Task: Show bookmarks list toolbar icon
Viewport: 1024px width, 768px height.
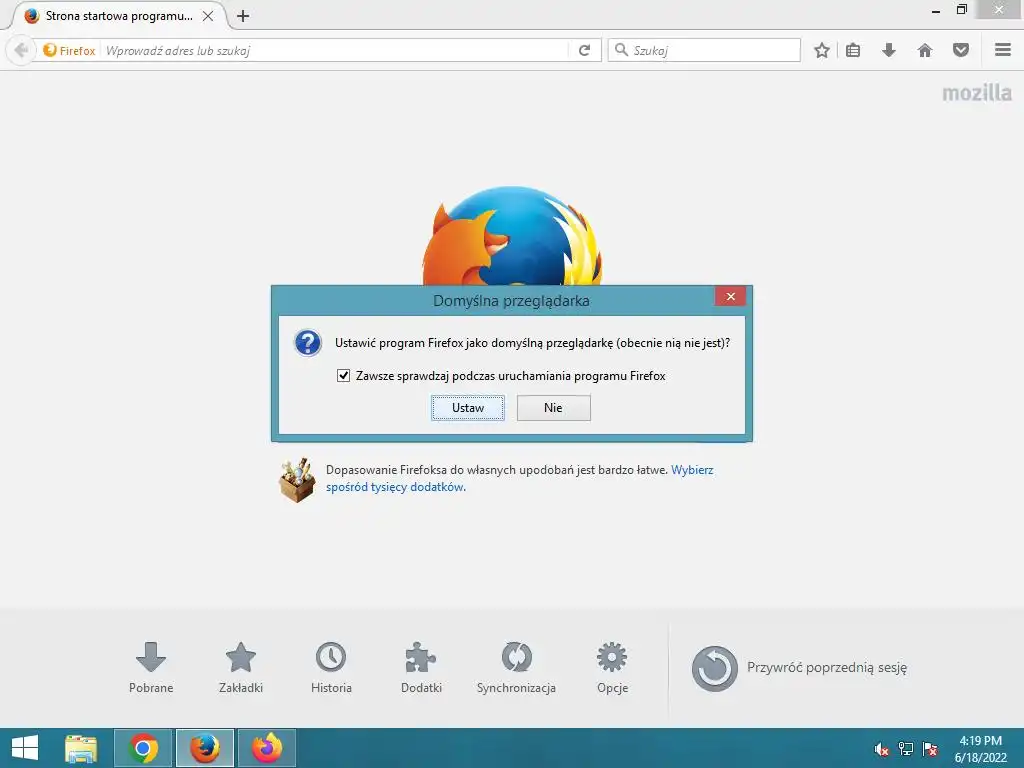Action: tap(853, 50)
